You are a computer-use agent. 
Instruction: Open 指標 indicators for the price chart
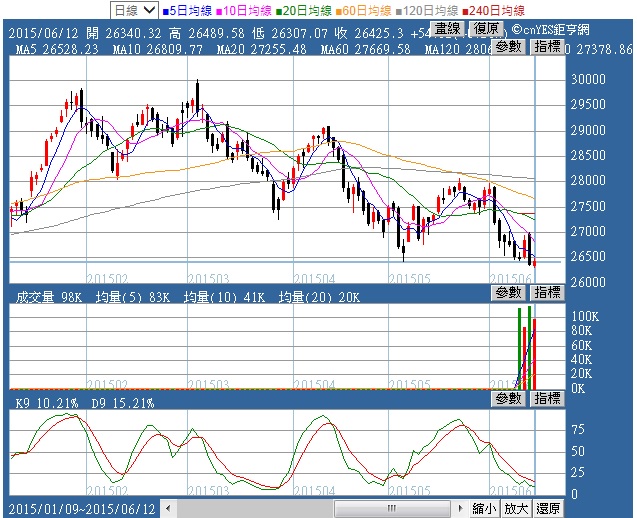(546, 46)
